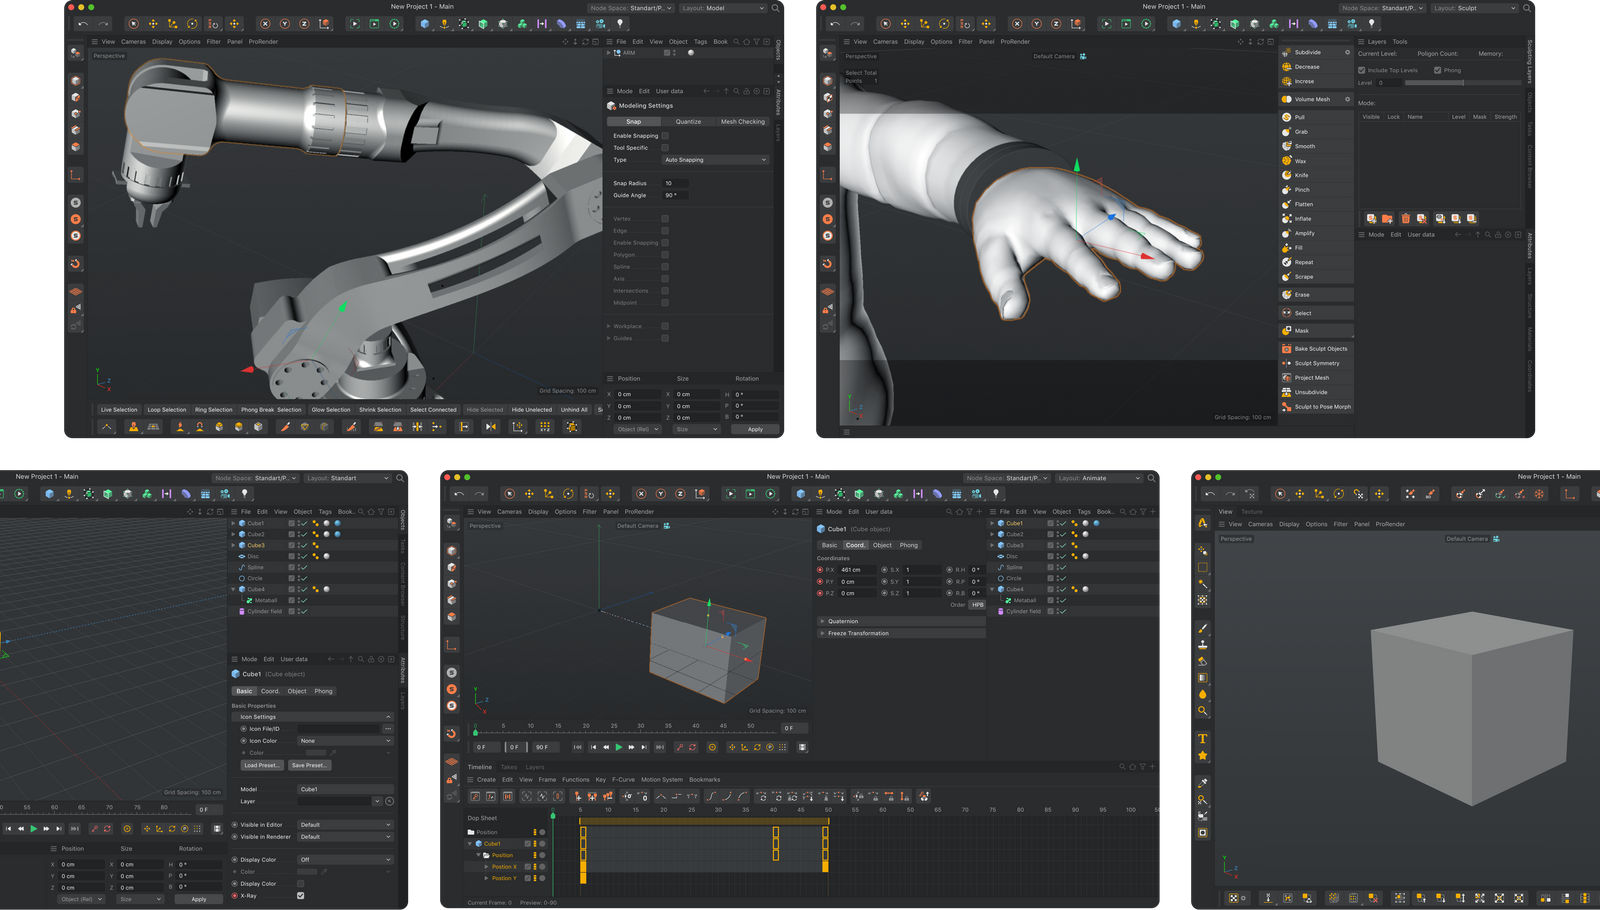Switch to the Mesh Checking tab
Viewport: 1600px width, 910px height.
tap(743, 121)
